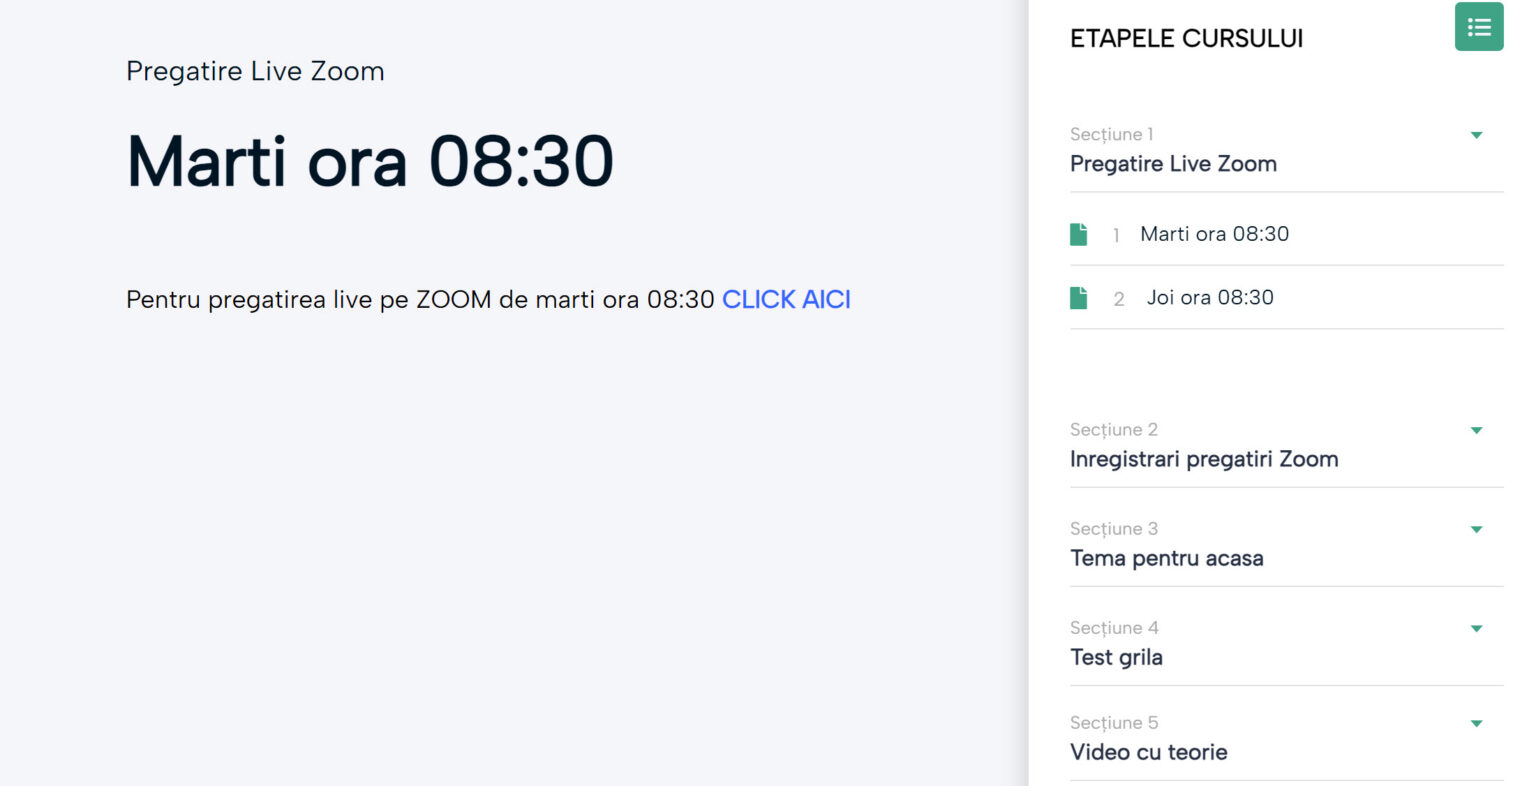
Task: Expand Secțiune 5 using its green arrow
Action: point(1476,723)
